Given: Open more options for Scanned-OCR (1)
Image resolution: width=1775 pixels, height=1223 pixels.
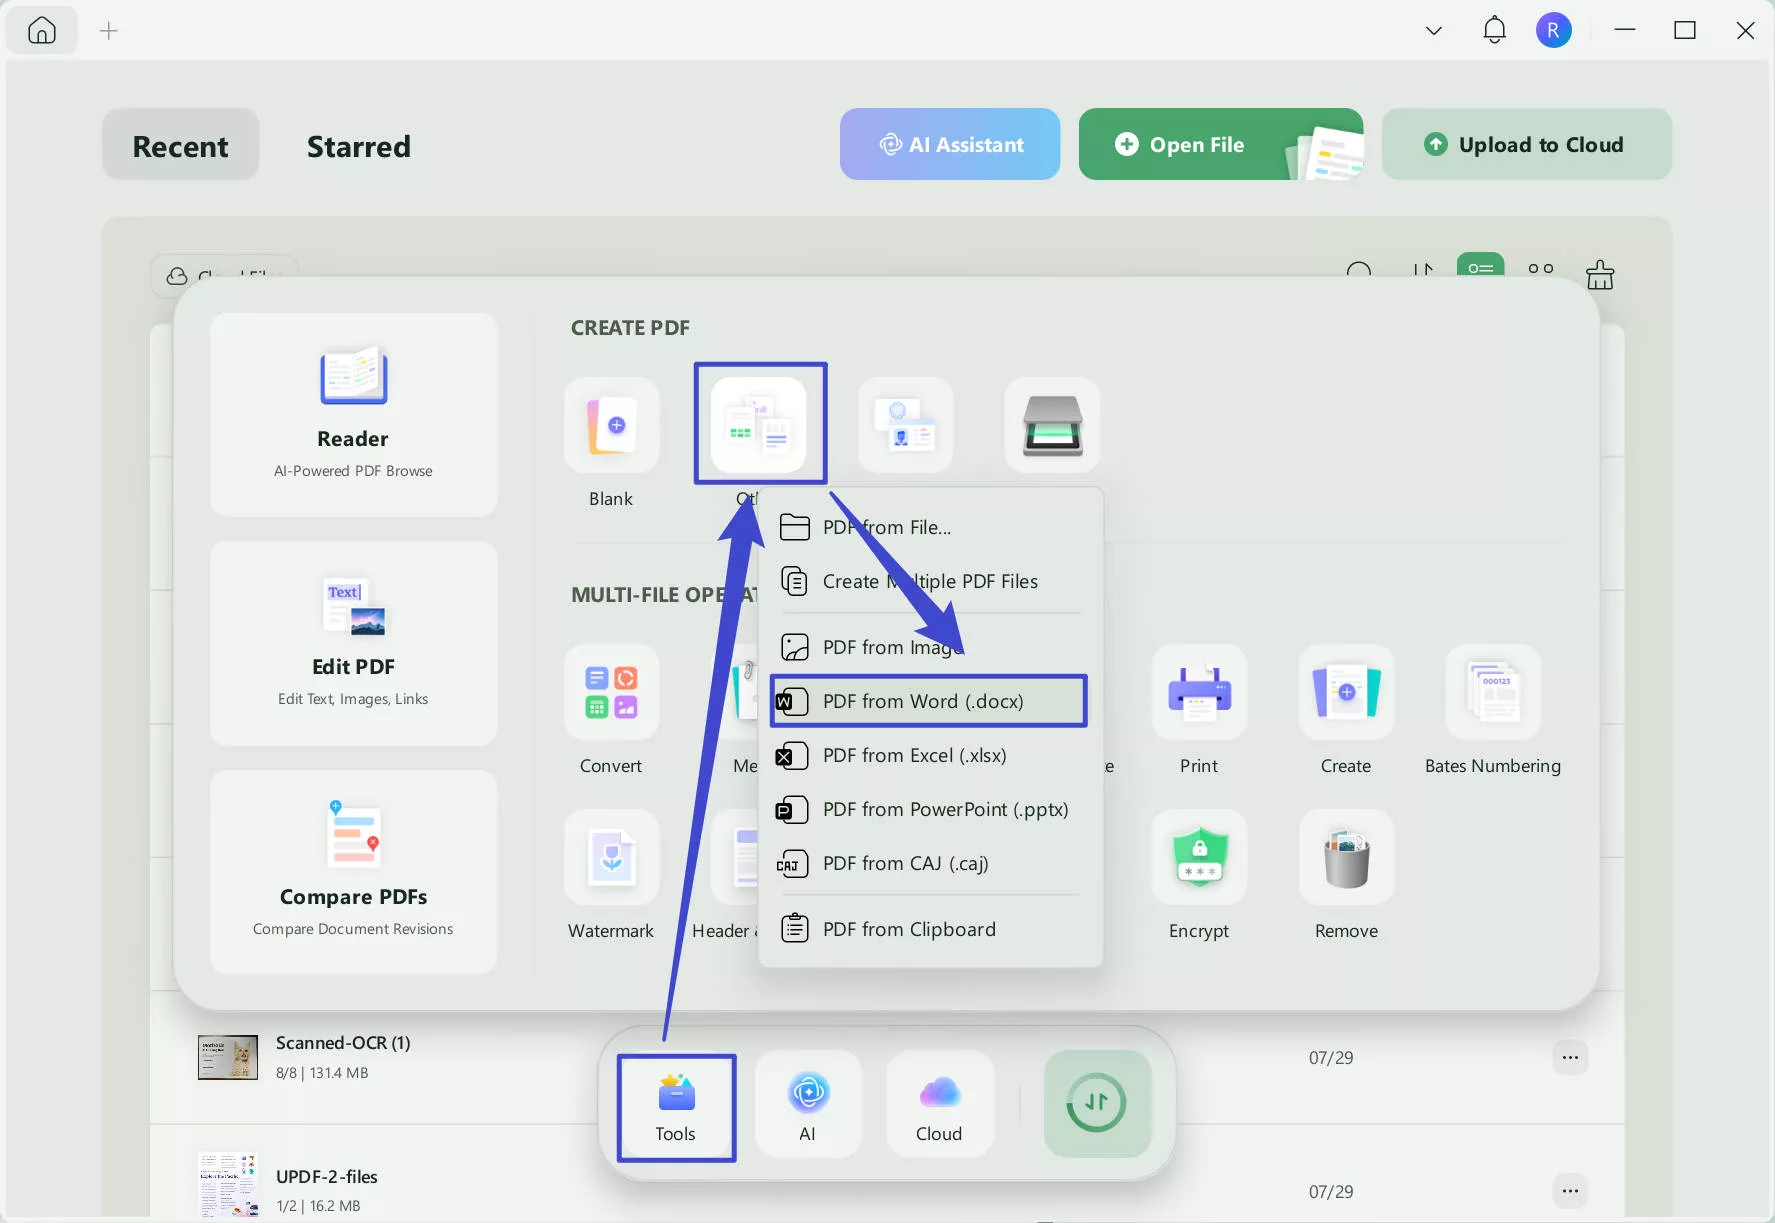Looking at the screenshot, I should click(x=1570, y=1057).
